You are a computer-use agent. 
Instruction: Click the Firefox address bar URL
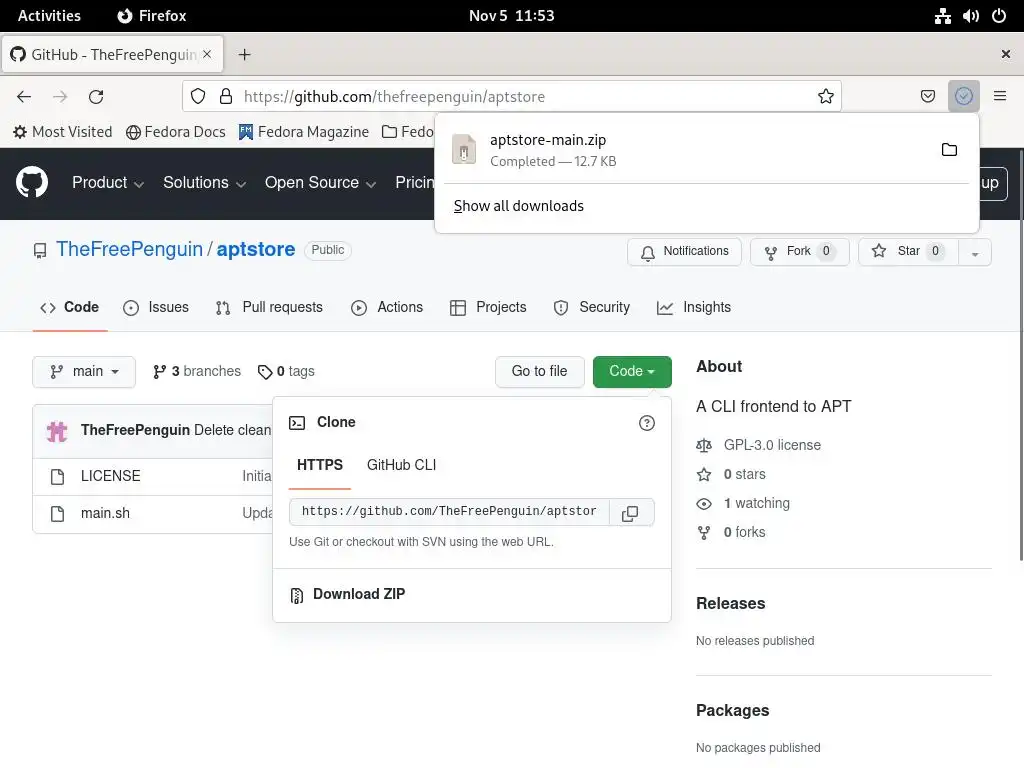coord(394,97)
